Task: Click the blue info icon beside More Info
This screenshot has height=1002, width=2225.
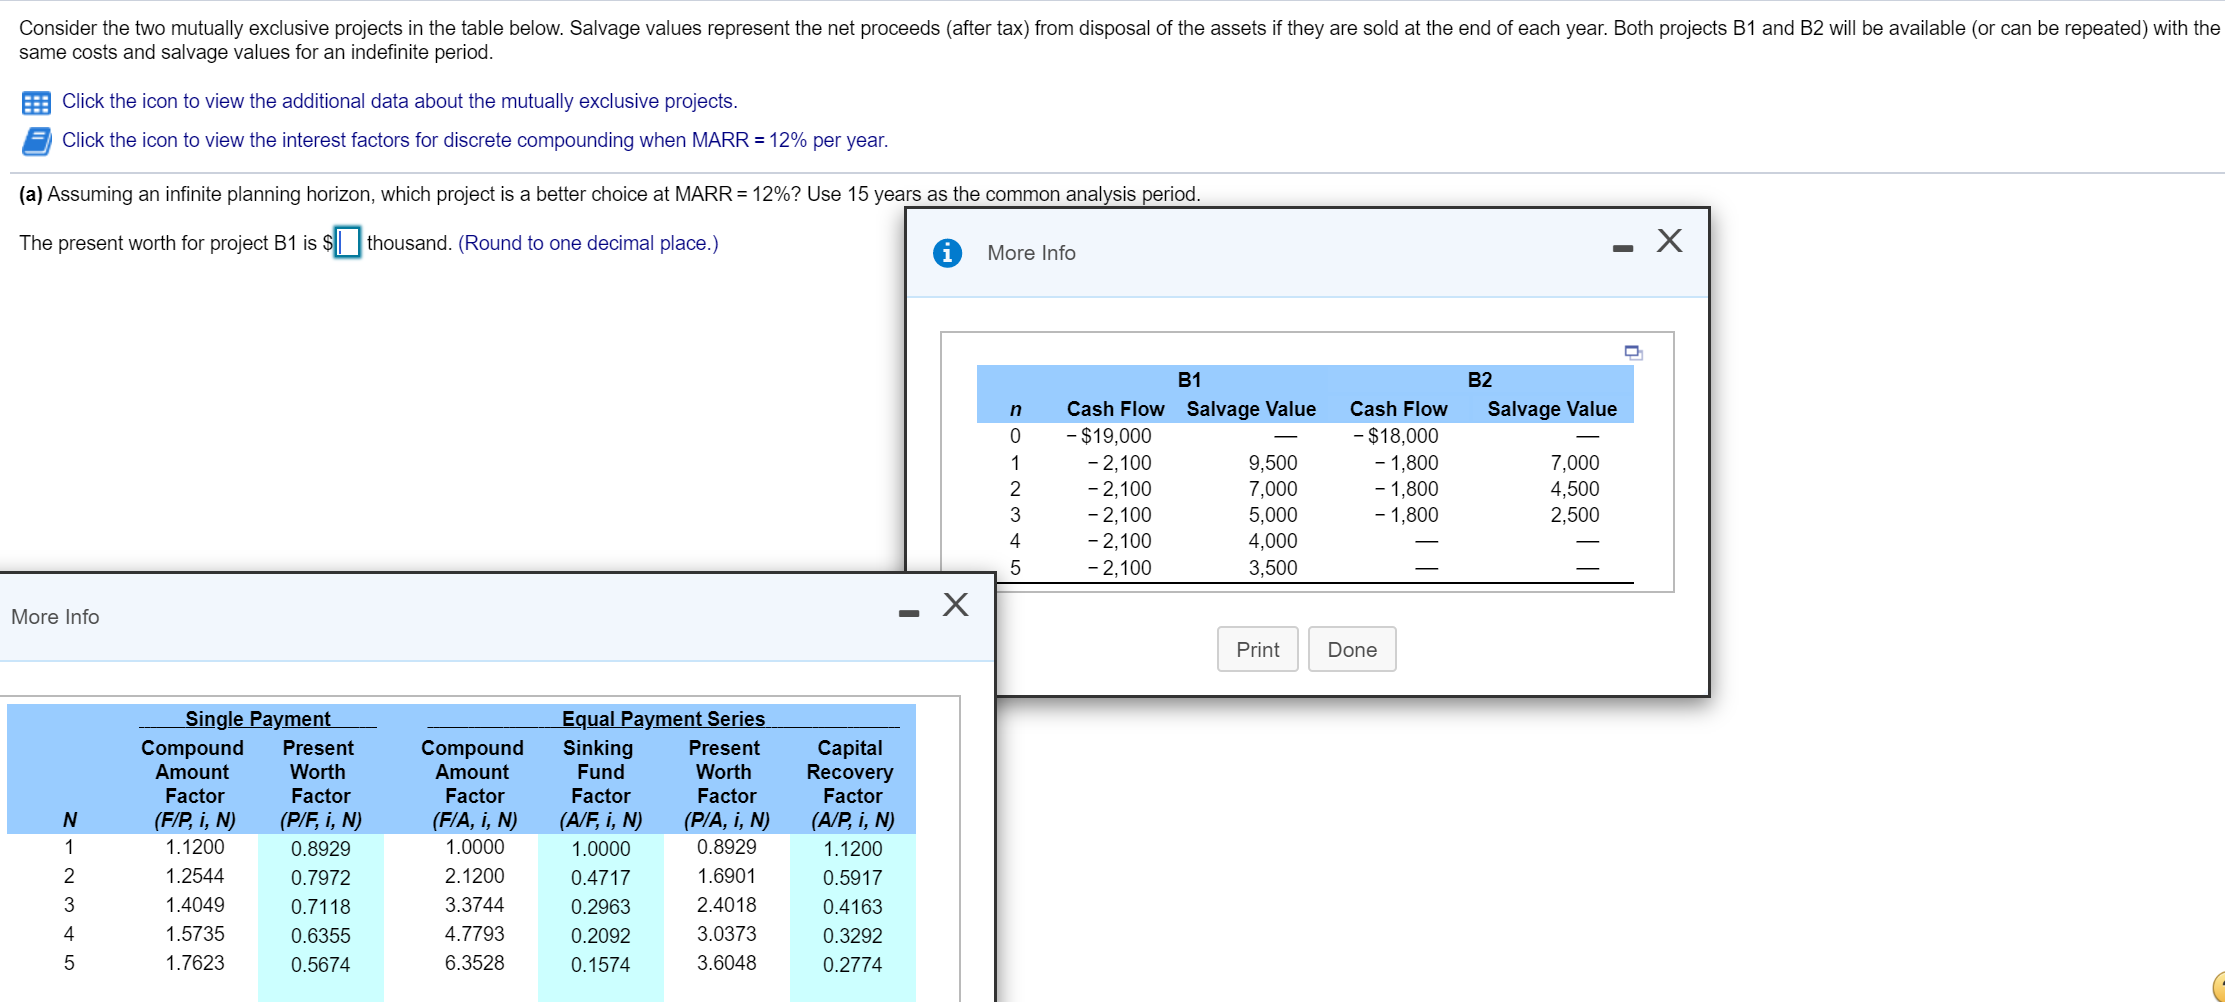Action: 946,253
